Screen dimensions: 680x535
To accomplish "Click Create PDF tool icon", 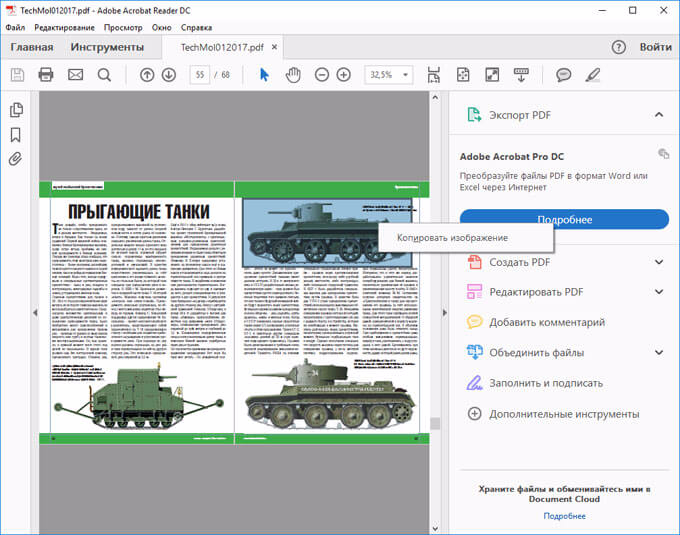I will (x=474, y=262).
